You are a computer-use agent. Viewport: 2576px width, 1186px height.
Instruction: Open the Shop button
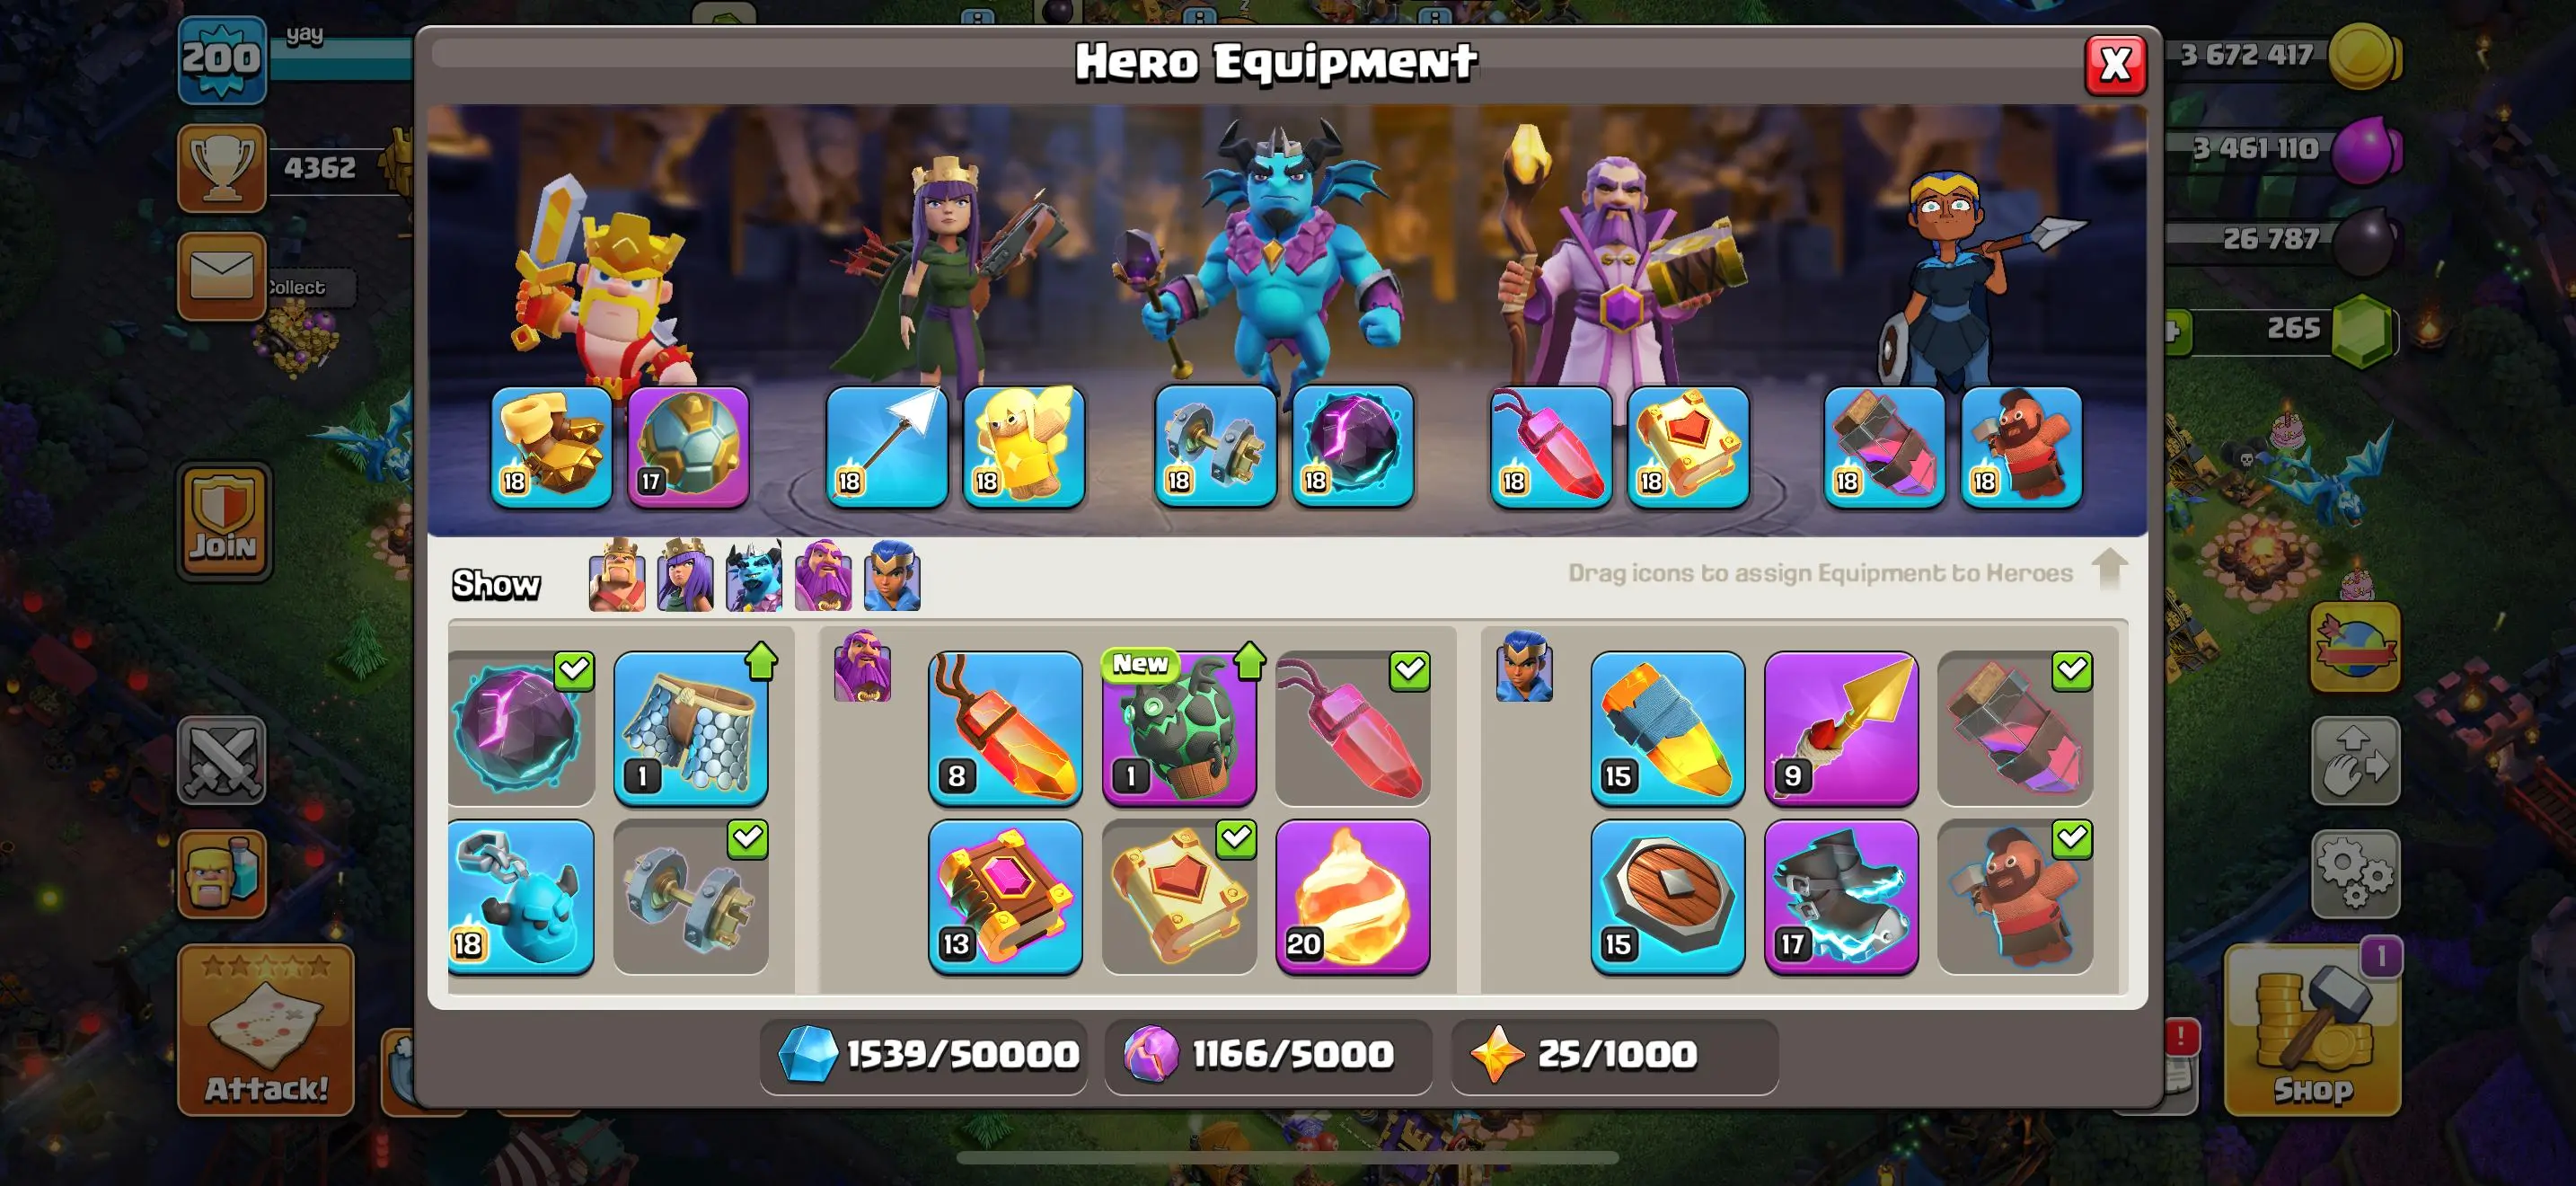(2312, 1030)
